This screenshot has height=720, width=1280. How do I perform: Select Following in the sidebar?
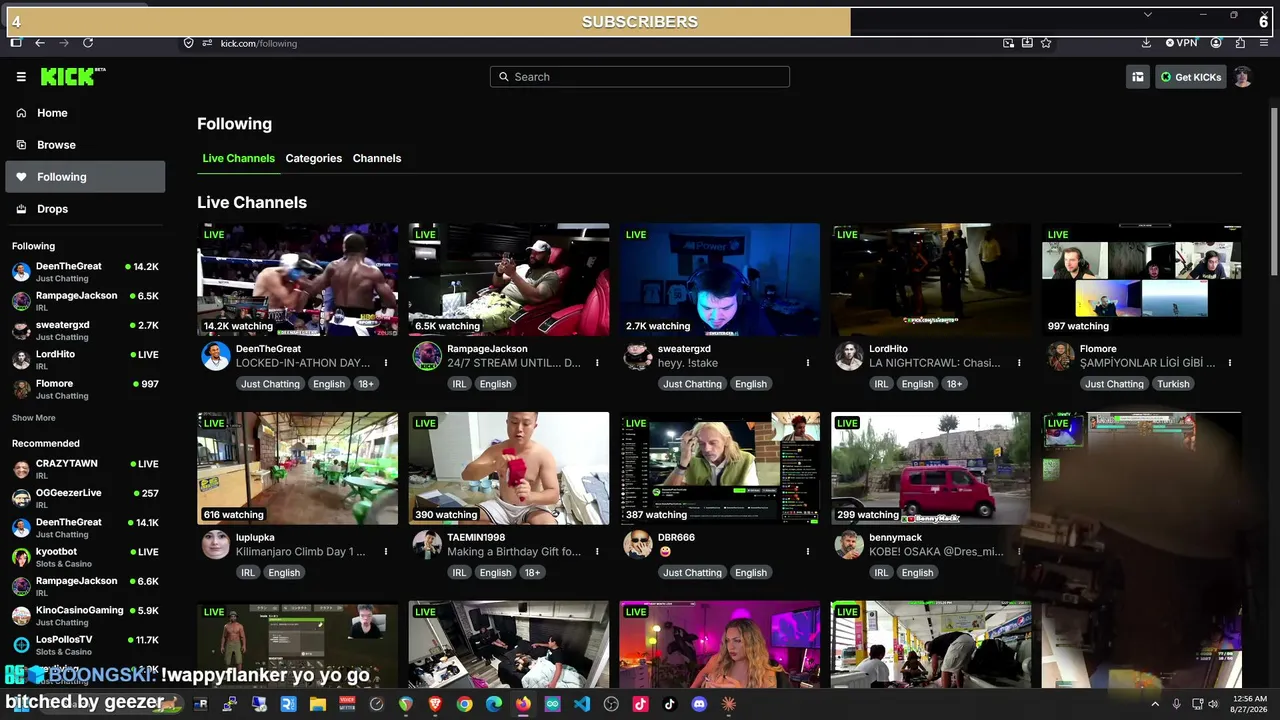click(x=85, y=177)
